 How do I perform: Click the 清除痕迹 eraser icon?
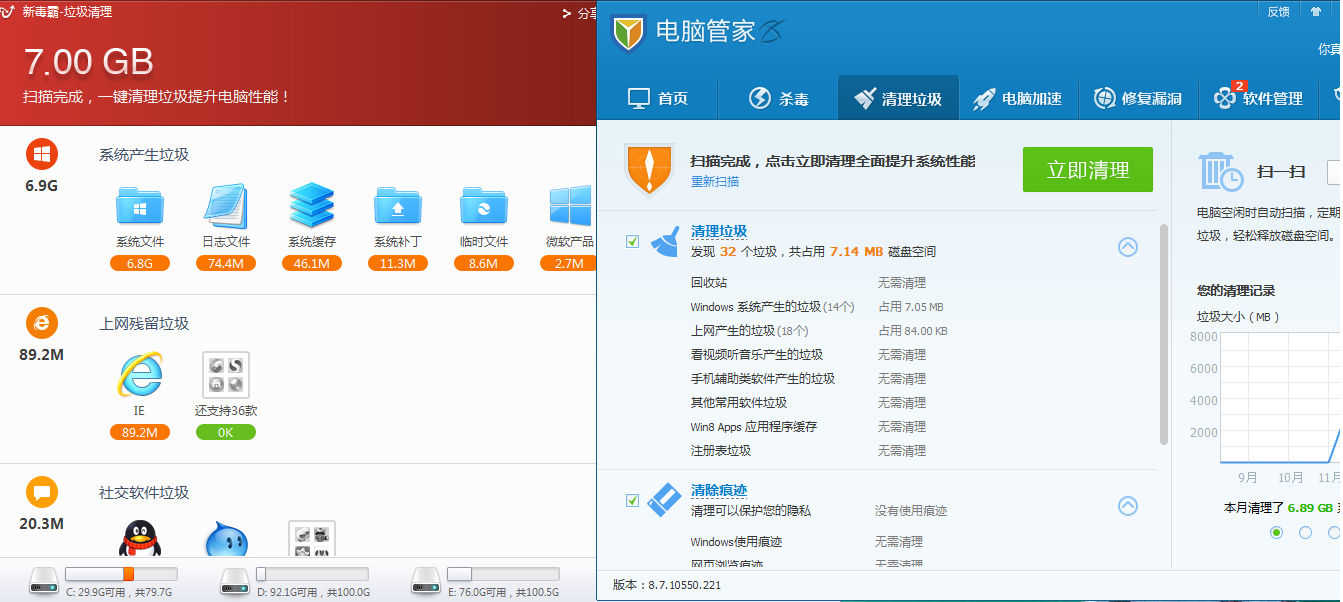point(664,500)
